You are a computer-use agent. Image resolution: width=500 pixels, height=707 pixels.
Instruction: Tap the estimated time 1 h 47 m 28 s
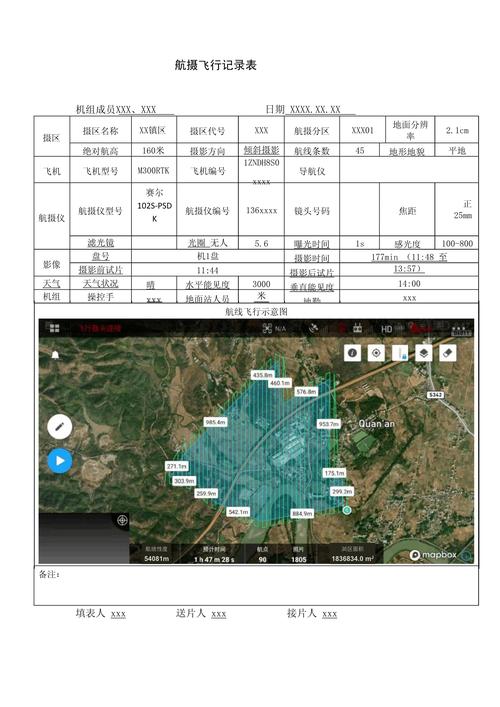click(214, 559)
